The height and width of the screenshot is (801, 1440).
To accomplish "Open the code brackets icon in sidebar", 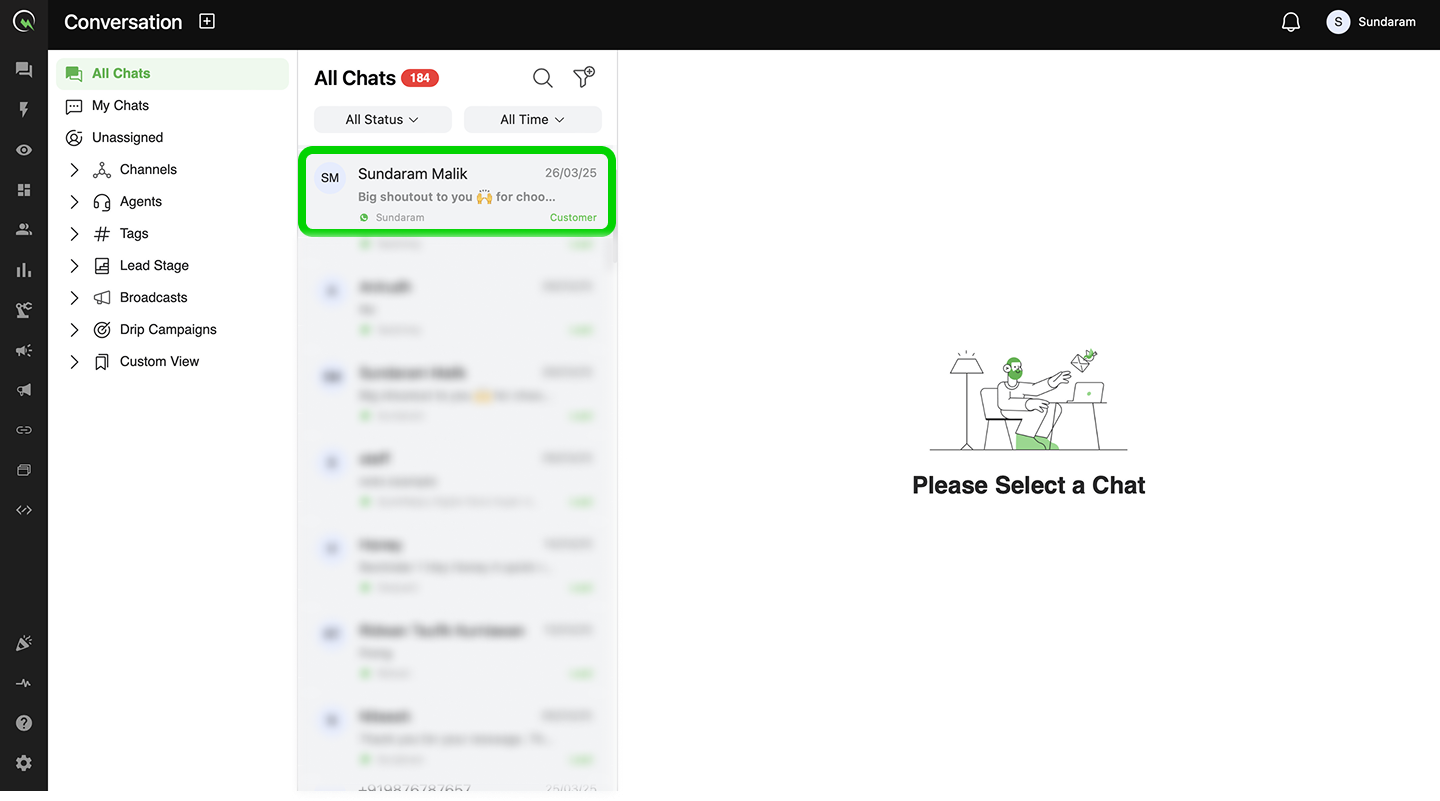I will click(x=24, y=510).
